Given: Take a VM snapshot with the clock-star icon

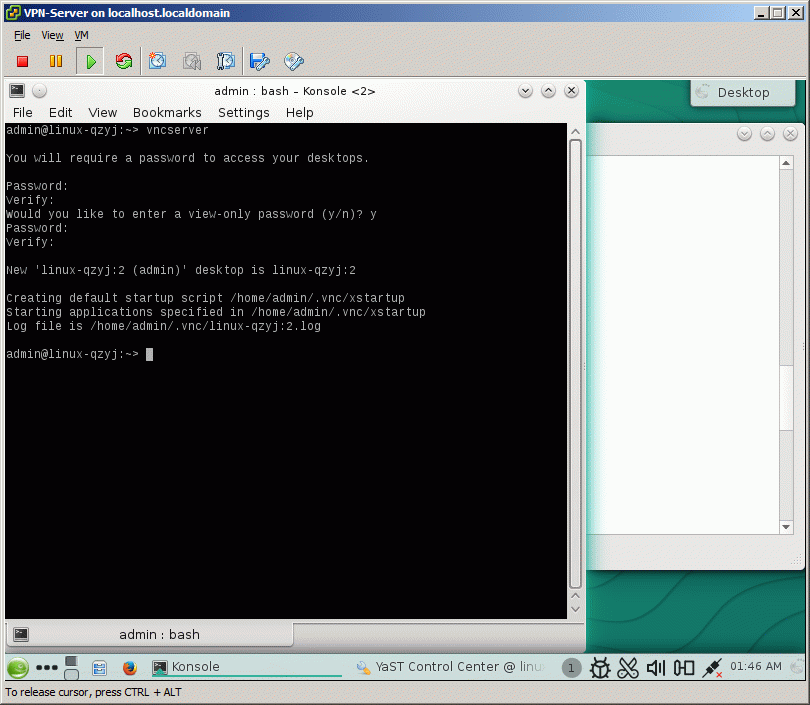Looking at the screenshot, I should coord(158,61).
